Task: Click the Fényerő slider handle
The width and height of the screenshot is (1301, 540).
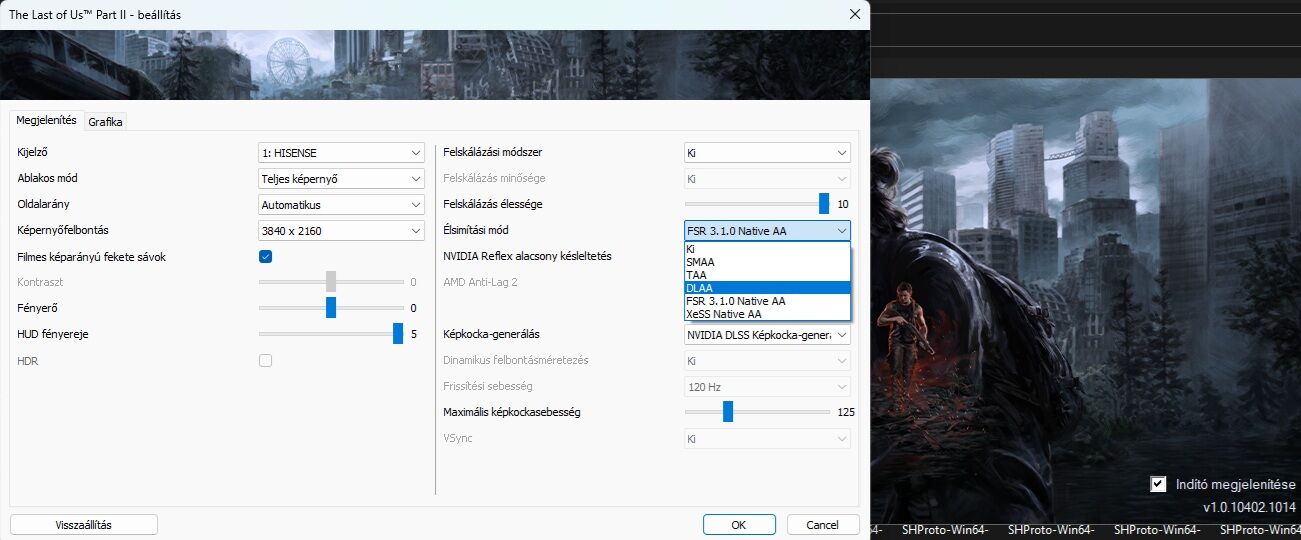Action: click(331, 308)
